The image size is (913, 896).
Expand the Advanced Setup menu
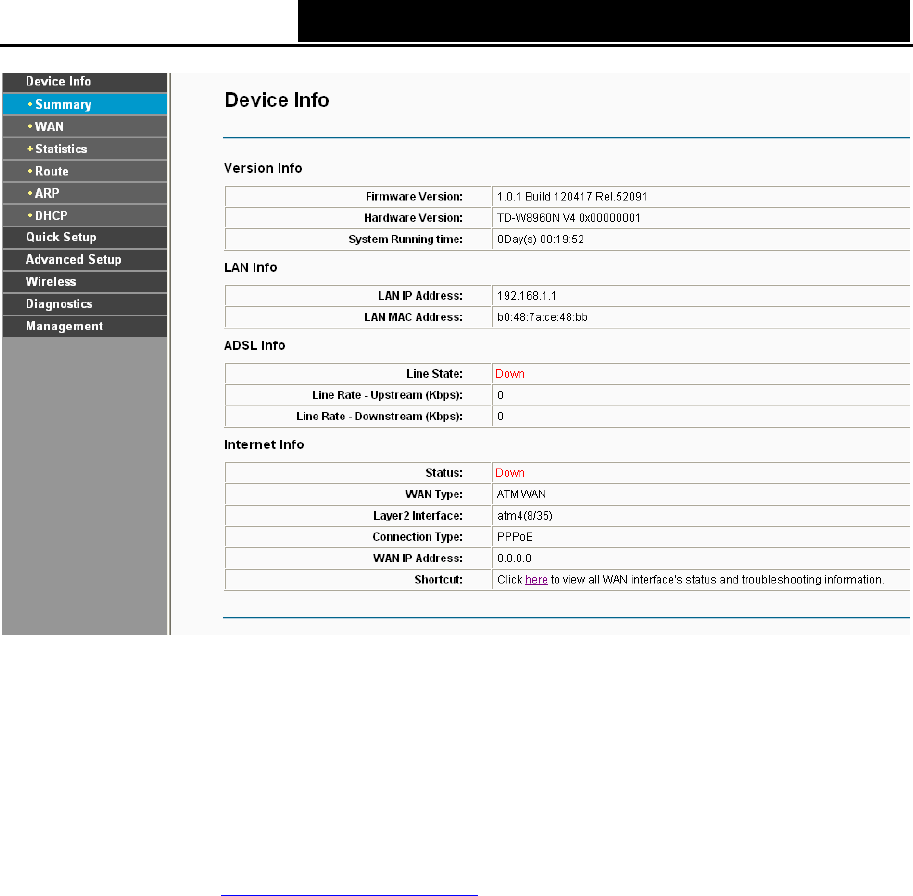tap(84, 260)
